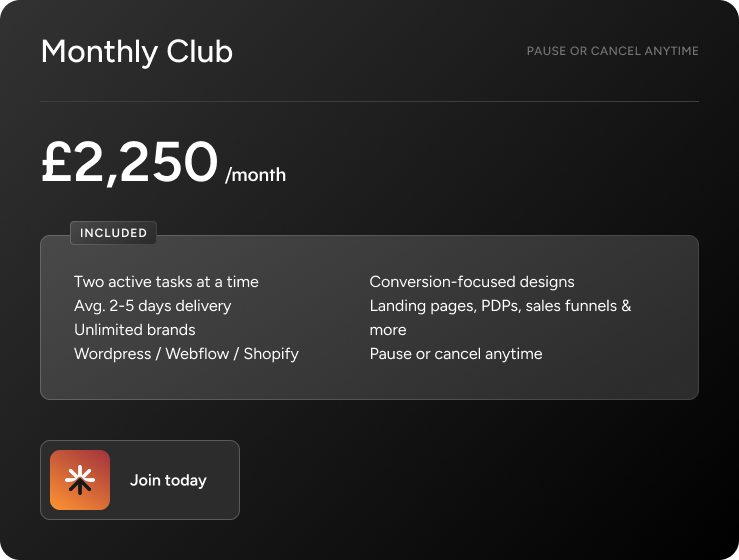Click the Unlimited brands feature
Screen dimensions: 739x560
(134, 329)
